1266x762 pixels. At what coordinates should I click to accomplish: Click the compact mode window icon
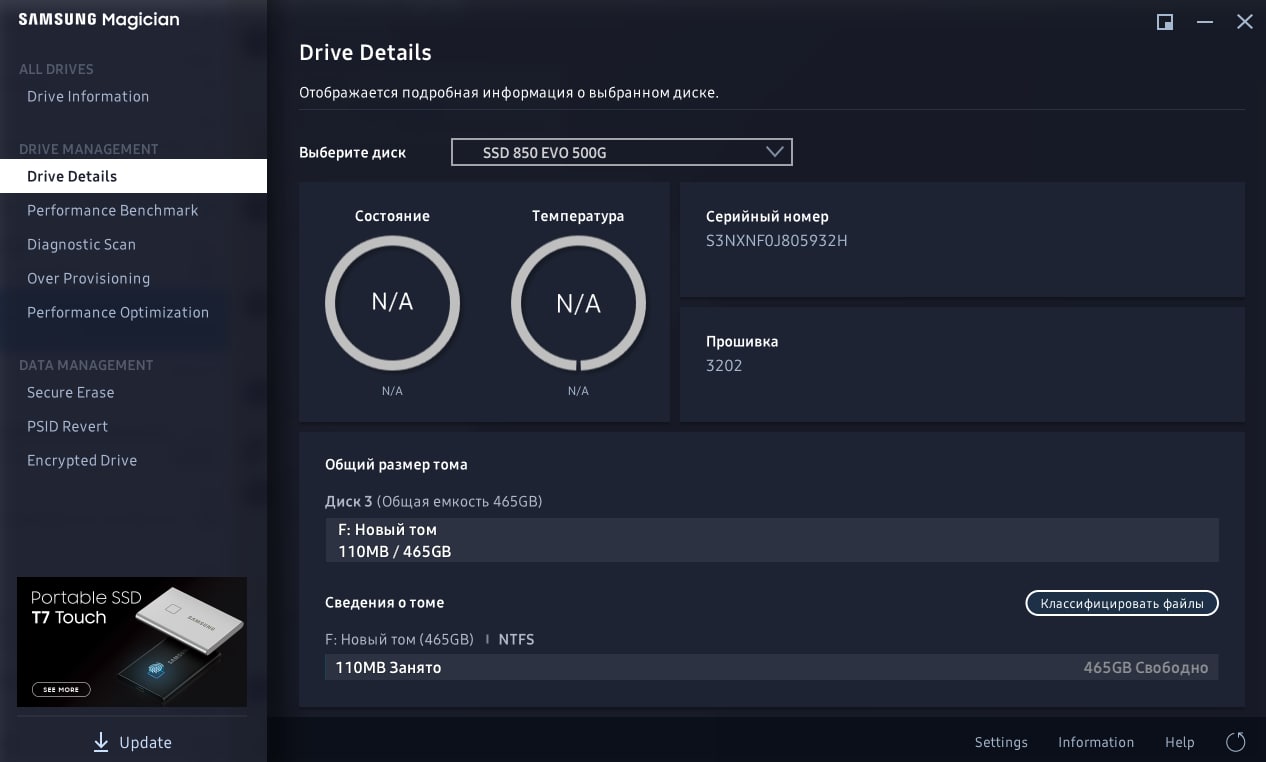coord(1165,22)
